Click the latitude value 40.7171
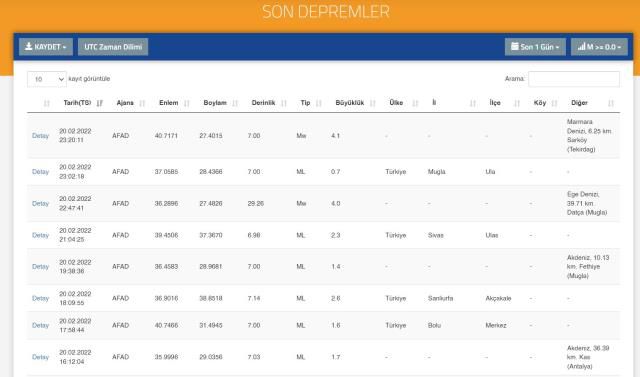 click(x=166, y=136)
